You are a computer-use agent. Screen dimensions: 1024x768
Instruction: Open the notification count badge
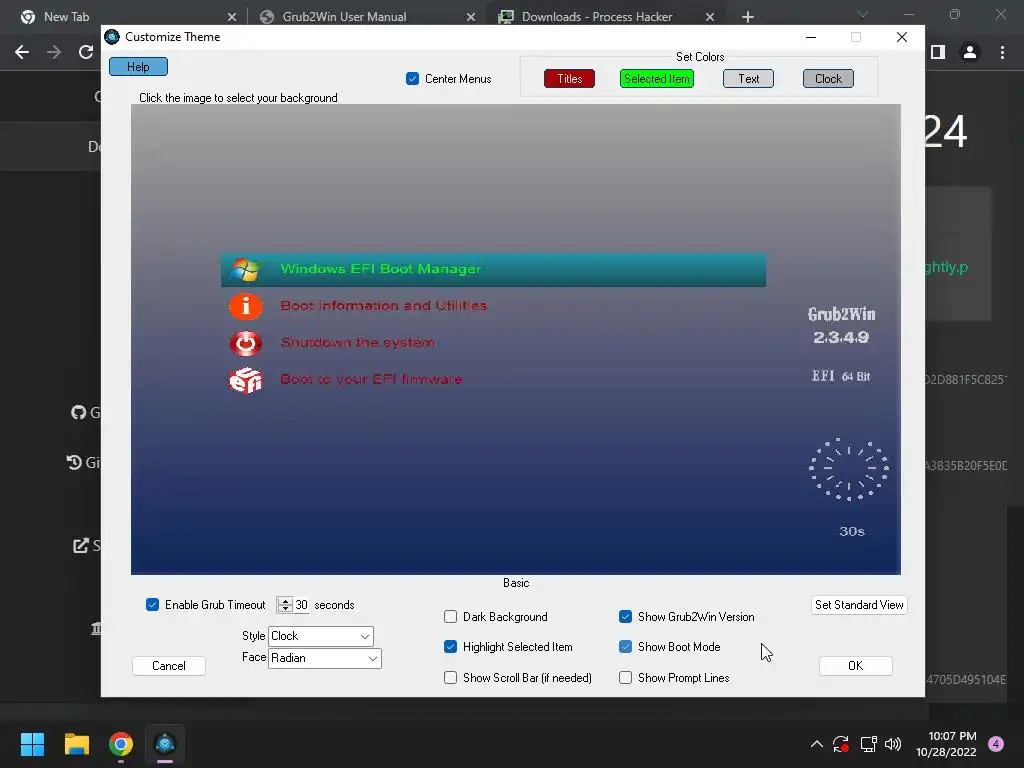[x=996, y=744]
